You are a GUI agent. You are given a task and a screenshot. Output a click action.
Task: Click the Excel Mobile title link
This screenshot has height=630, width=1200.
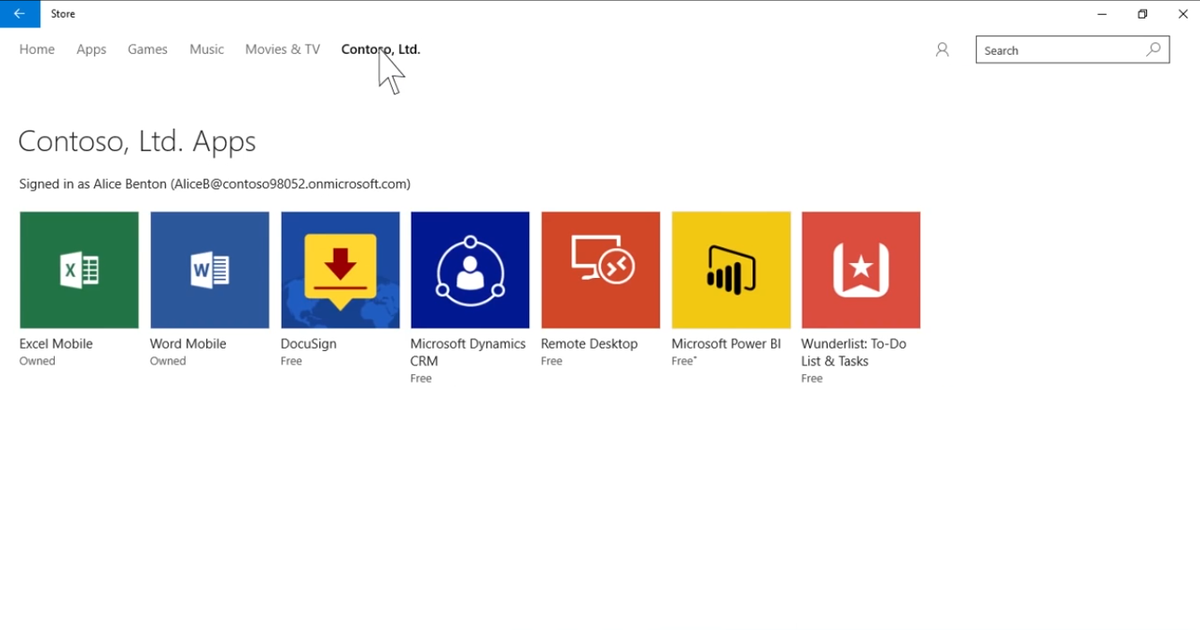pos(55,343)
